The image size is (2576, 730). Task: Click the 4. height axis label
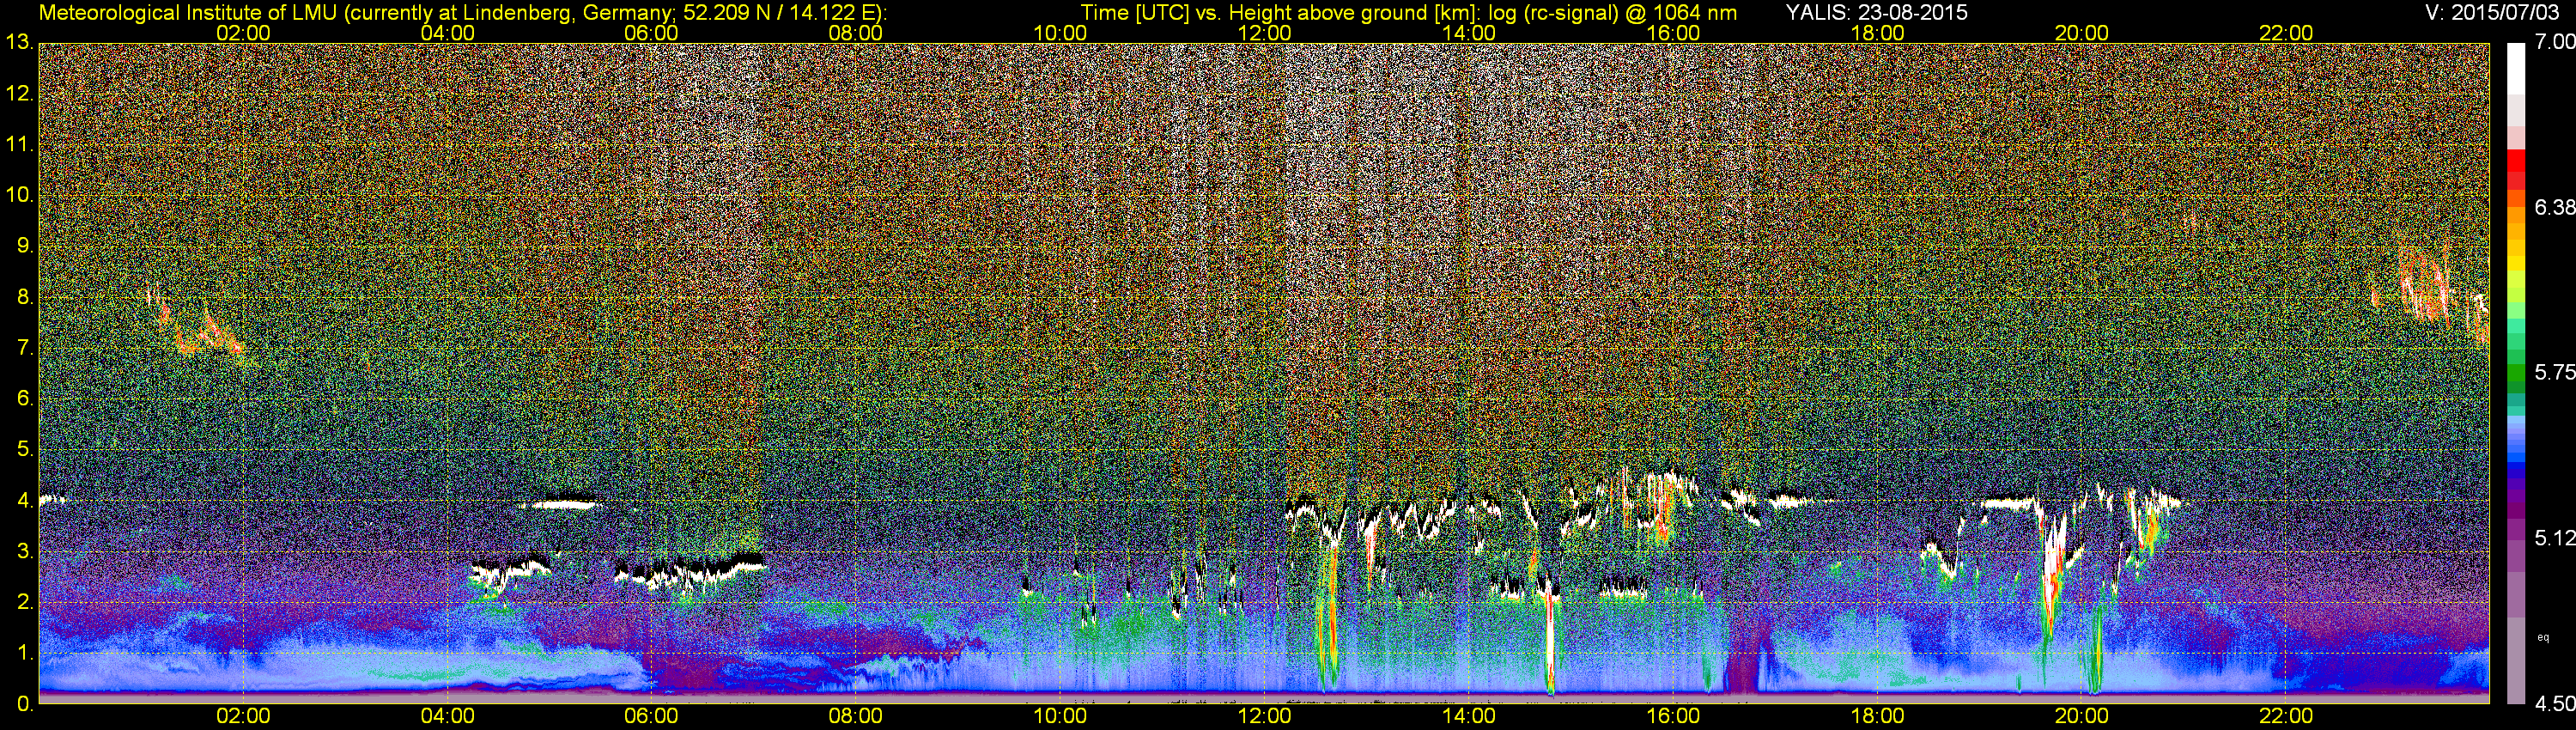click(x=25, y=501)
